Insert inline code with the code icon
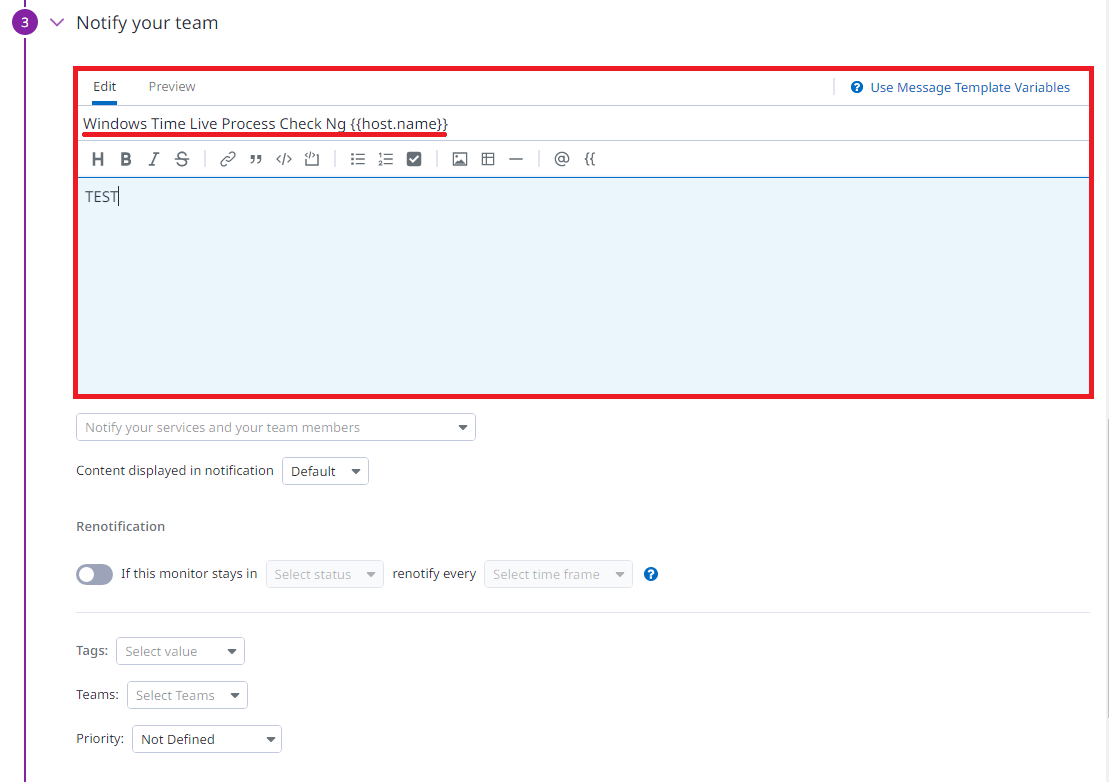The width and height of the screenshot is (1109, 782). pos(284,159)
